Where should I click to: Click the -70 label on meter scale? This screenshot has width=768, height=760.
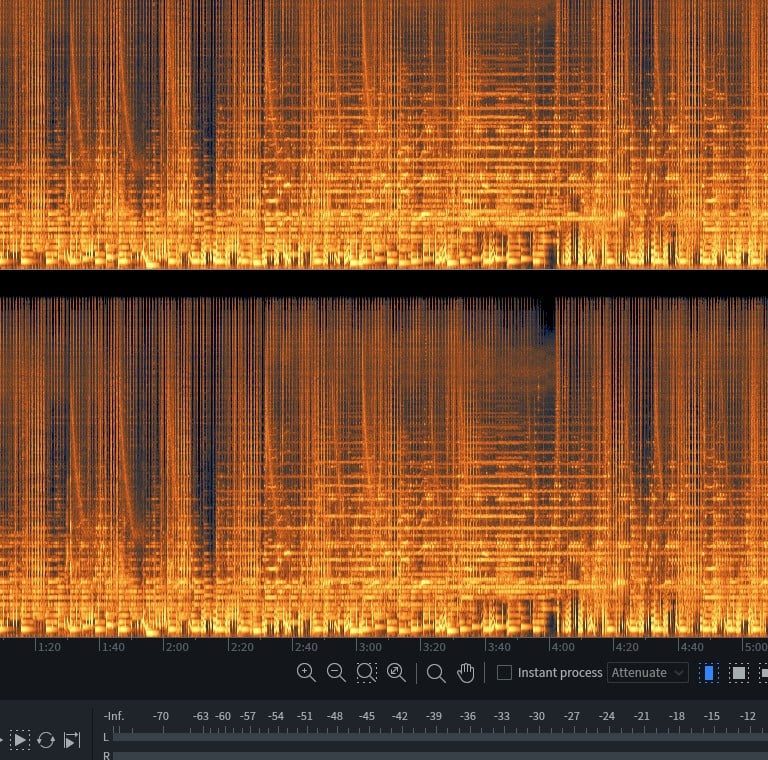(160, 716)
